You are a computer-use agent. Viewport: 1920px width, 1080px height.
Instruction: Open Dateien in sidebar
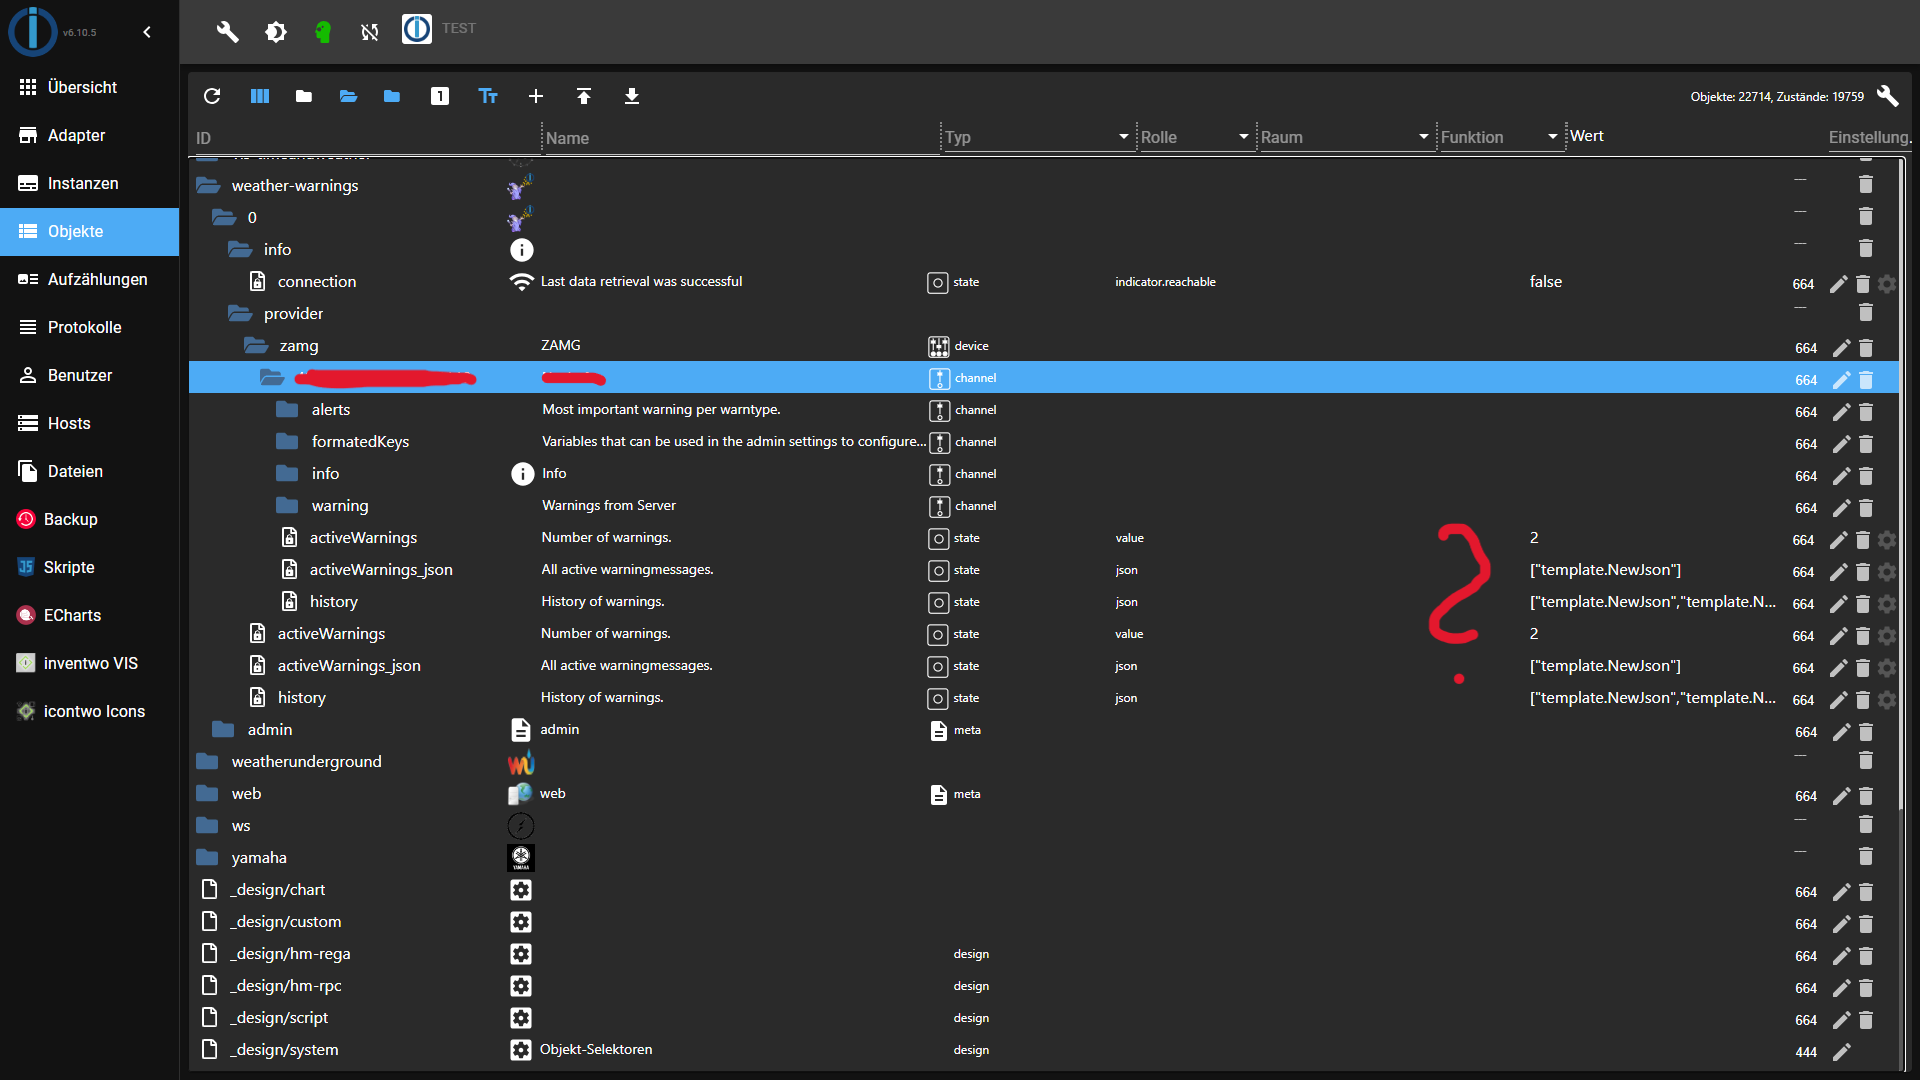(x=89, y=471)
